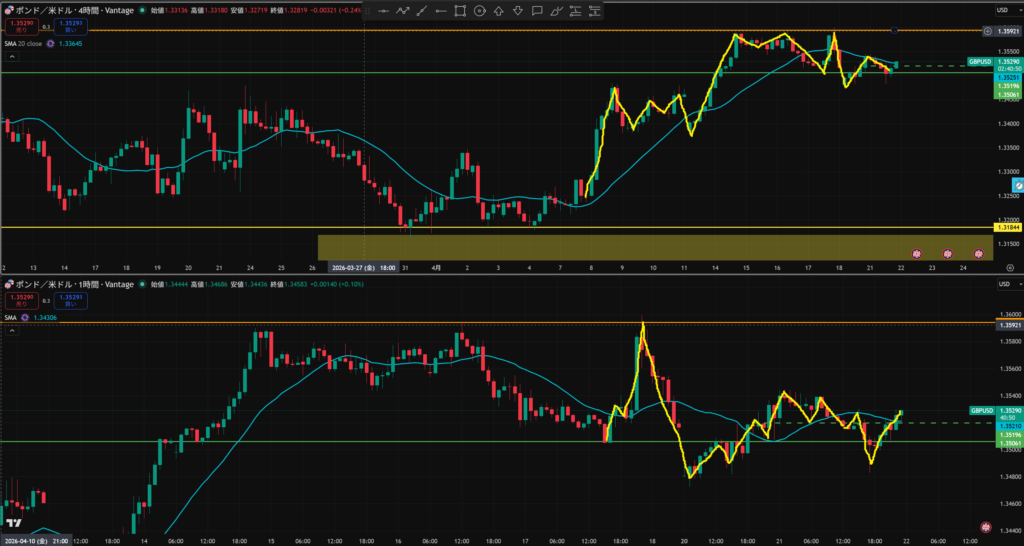This screenshot has height=546, width=1024.
Task: Select the horizontal line drawing tool
Action: pos(383,12)
